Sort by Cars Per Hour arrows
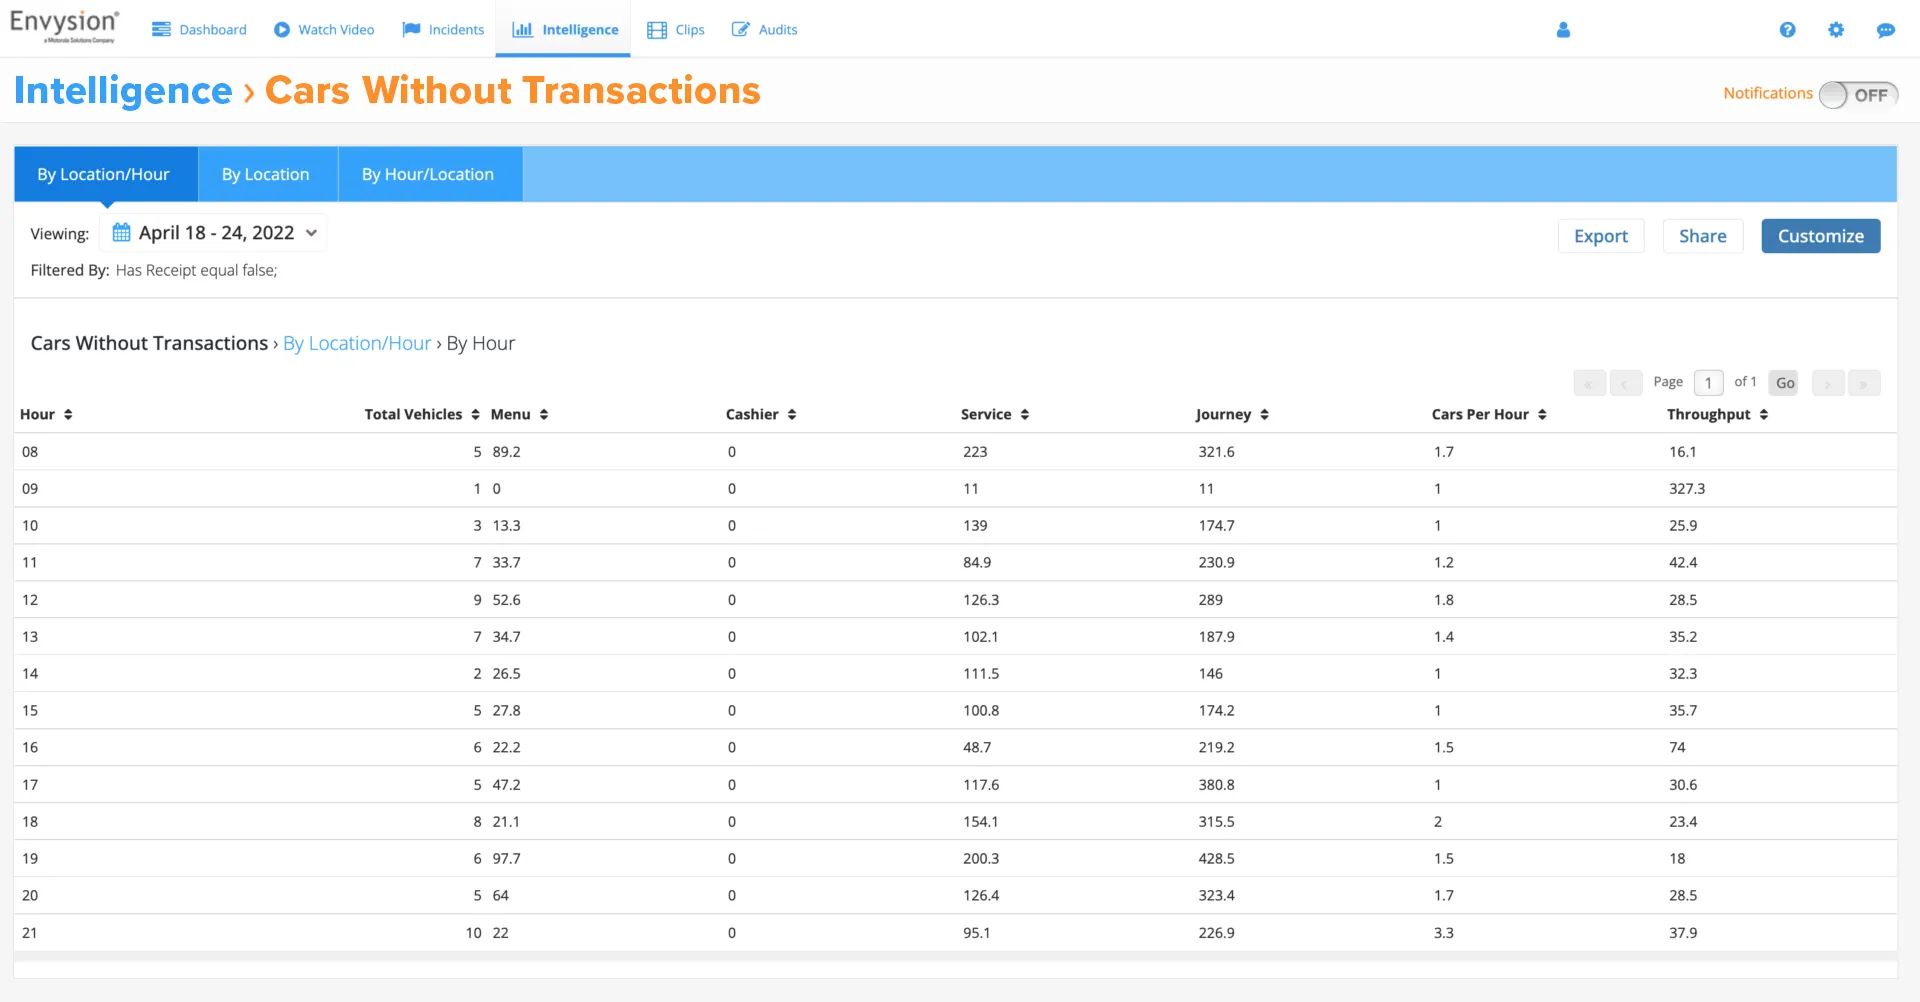The image size is (1920, 1002). point(1542,415)
